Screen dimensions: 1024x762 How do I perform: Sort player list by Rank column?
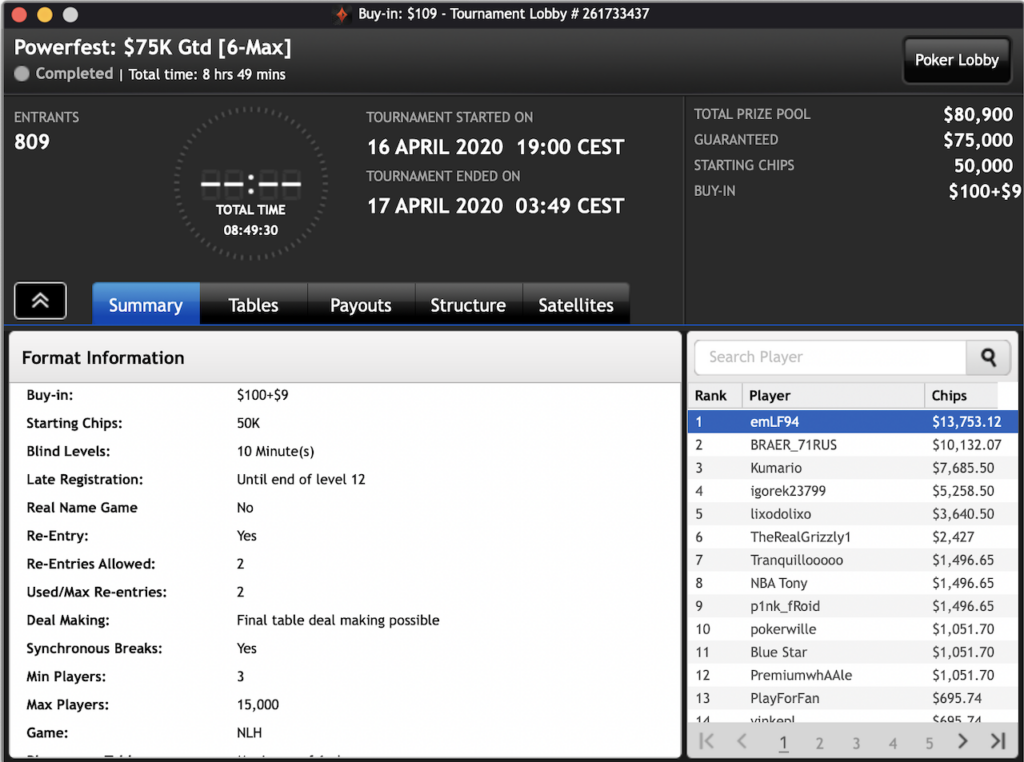[x=715, y=395]
